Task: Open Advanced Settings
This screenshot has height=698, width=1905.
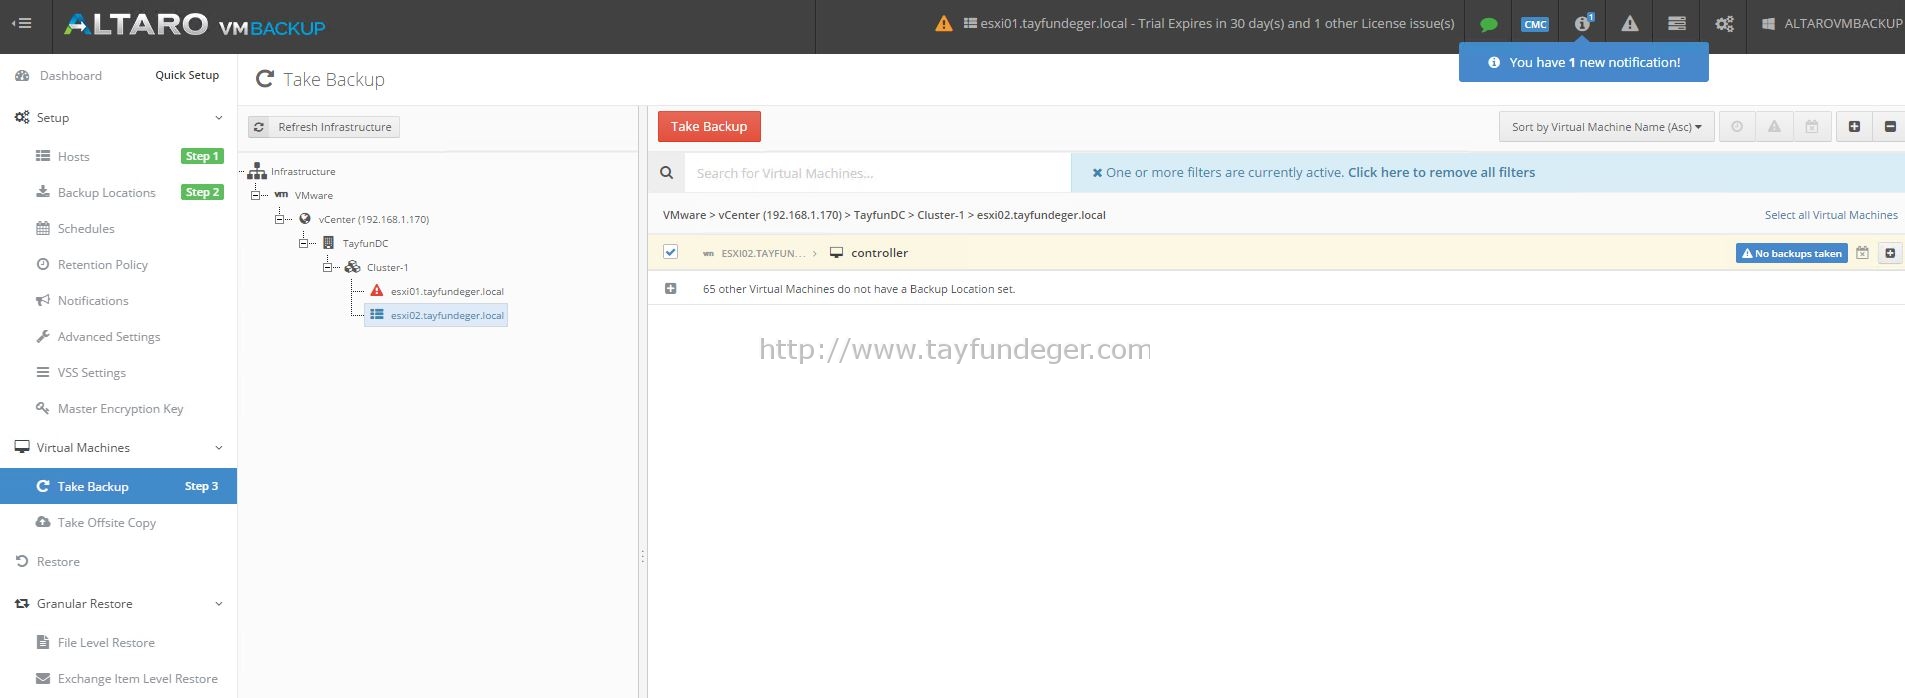Action: 108,336
